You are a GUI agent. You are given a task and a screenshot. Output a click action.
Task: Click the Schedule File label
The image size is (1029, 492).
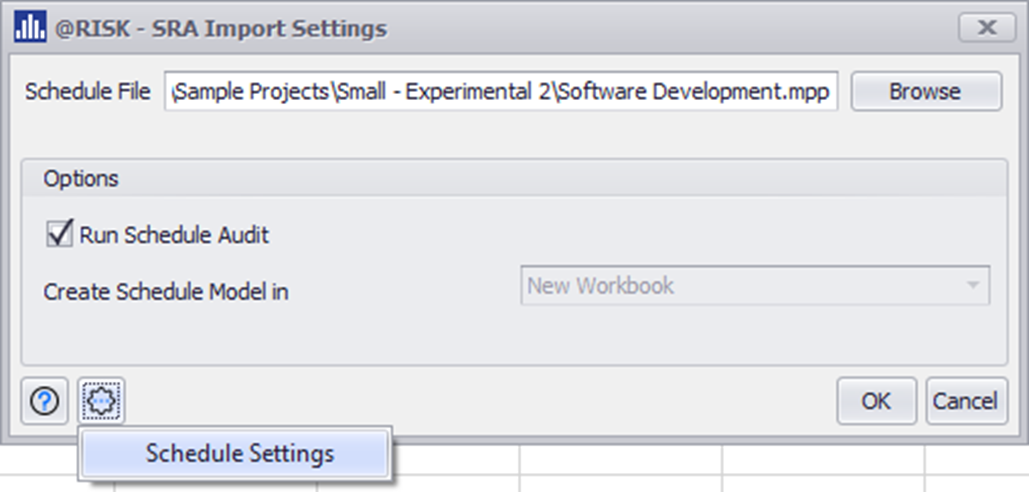click(x=88, y=92)
